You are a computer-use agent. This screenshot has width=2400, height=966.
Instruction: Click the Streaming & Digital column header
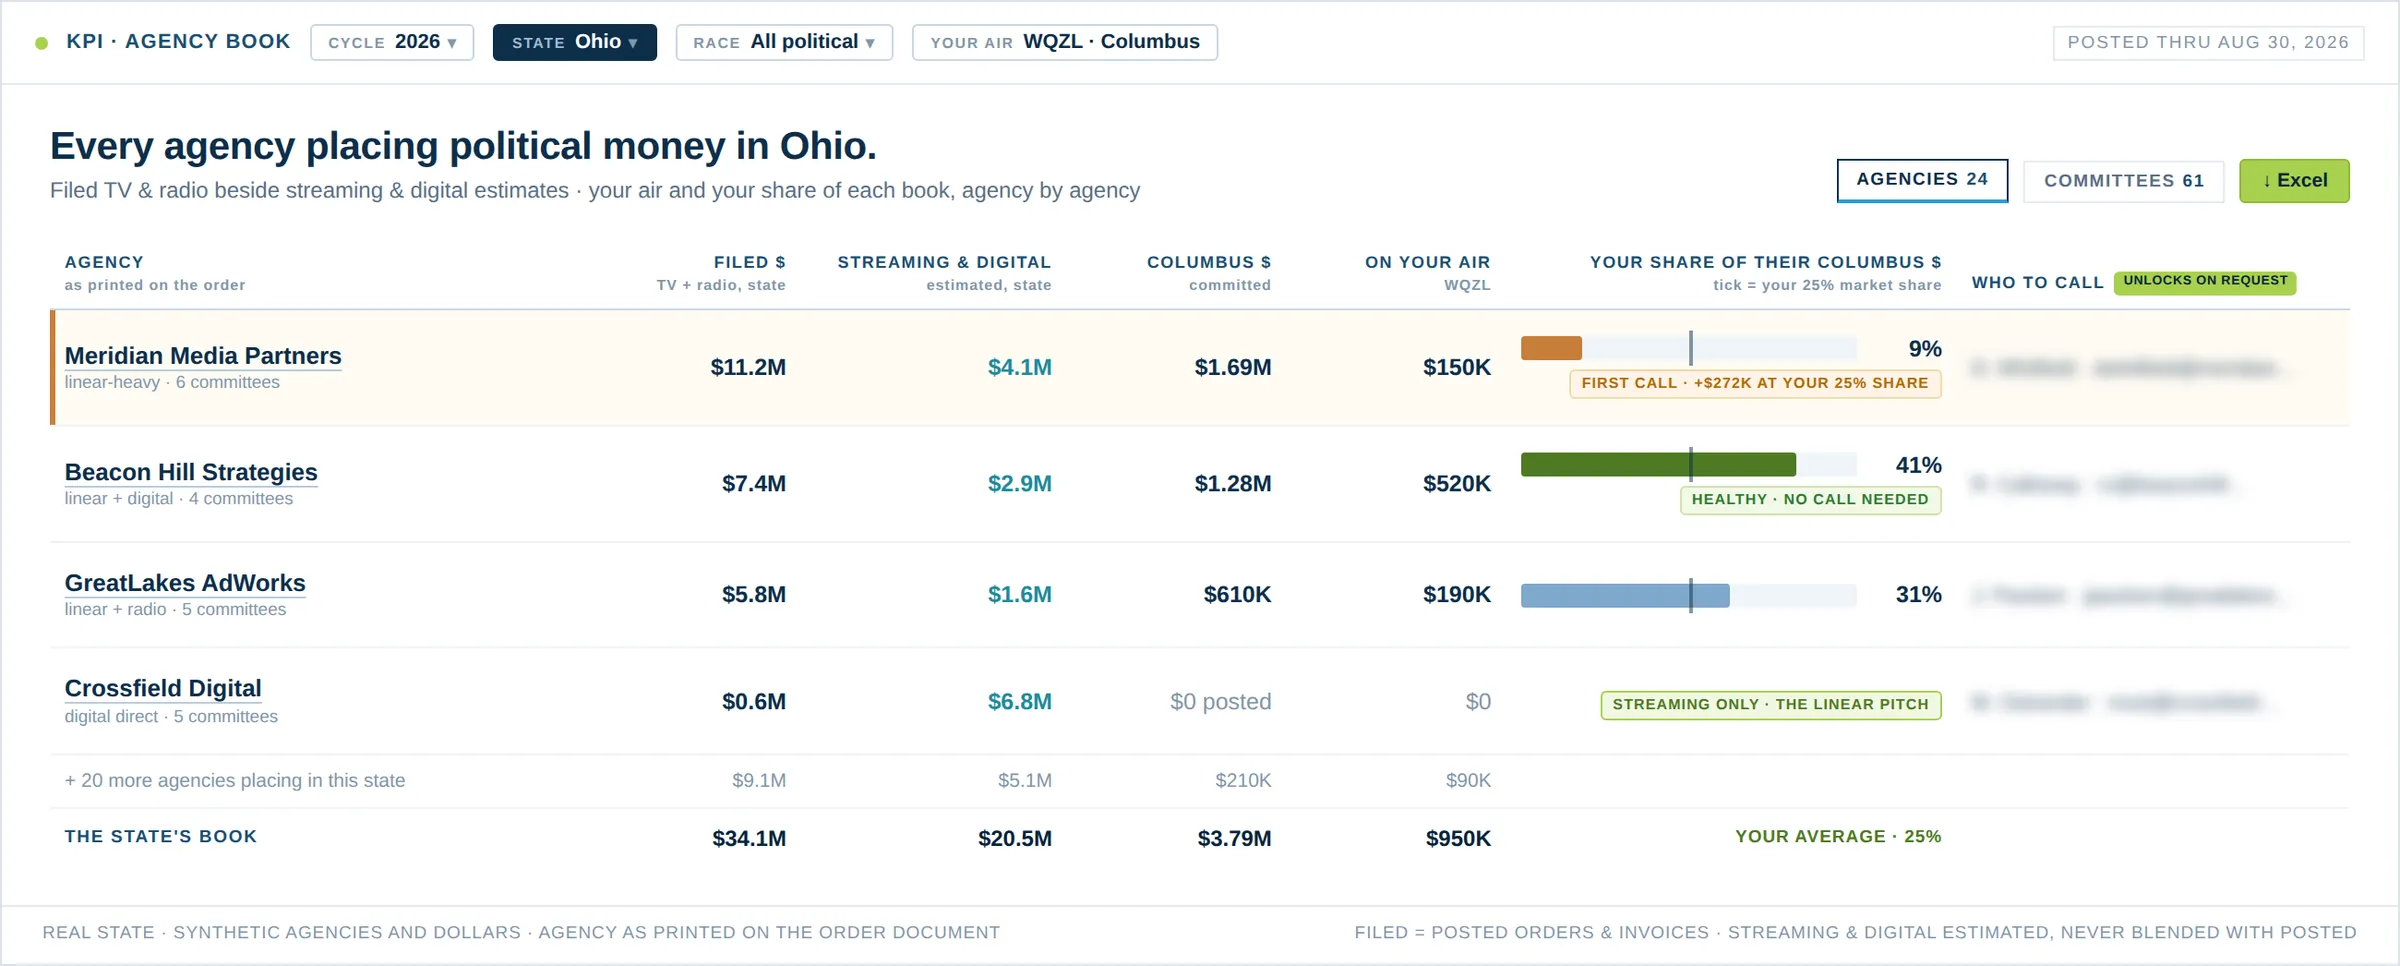coord(944,262)
